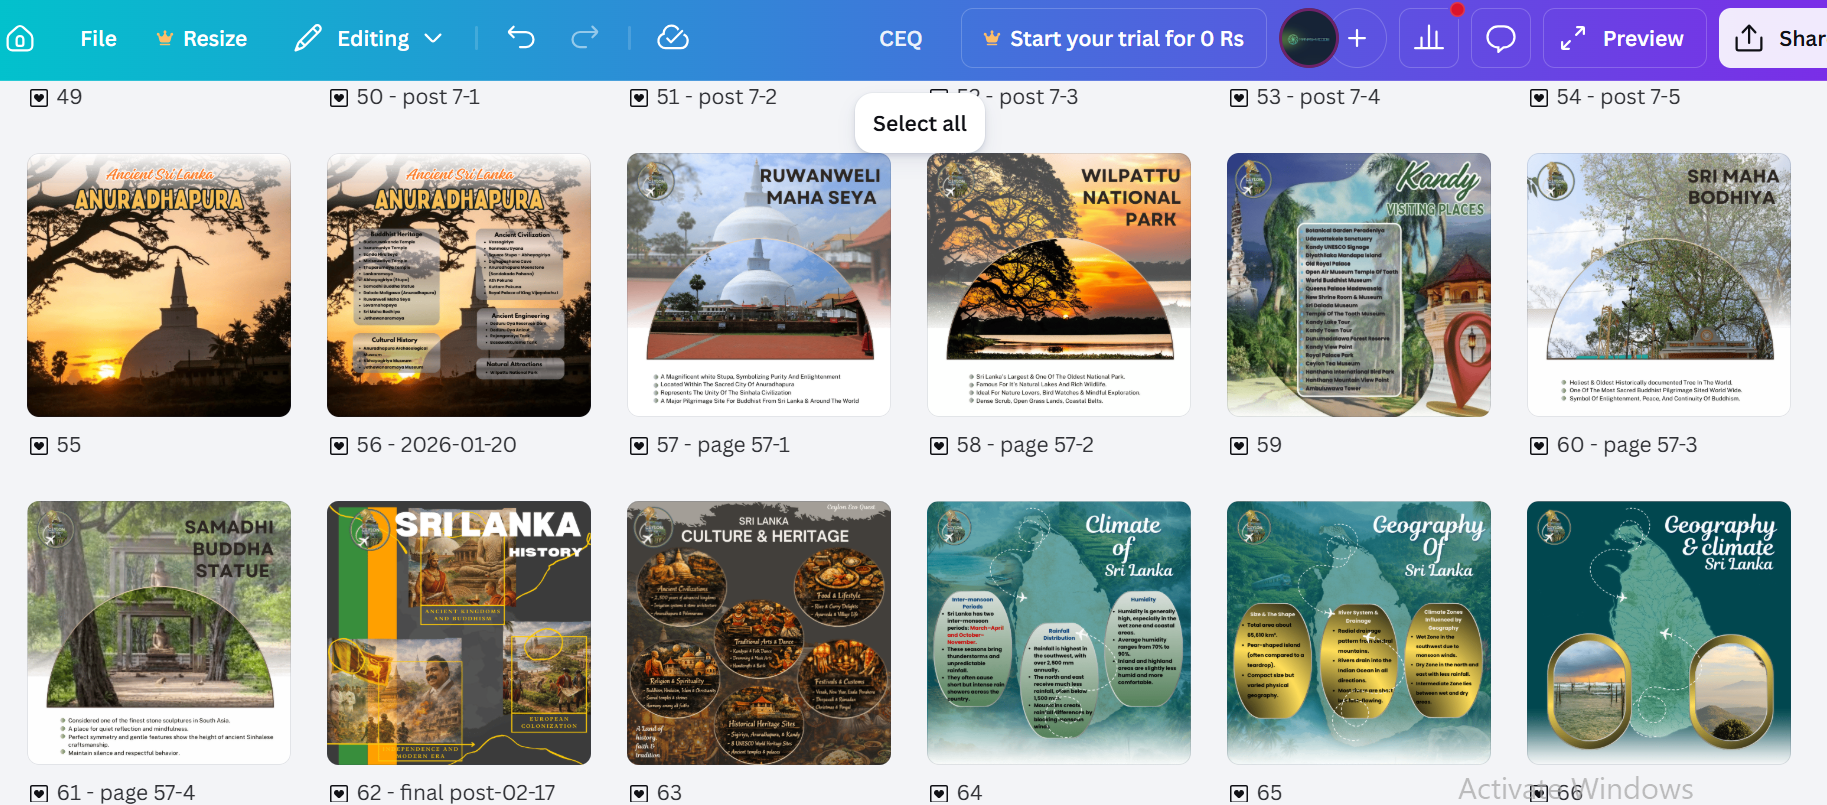The width and height of the screenshot is (1827, 805).
Task: Open the Resize option
Action: tap(202, 38)
